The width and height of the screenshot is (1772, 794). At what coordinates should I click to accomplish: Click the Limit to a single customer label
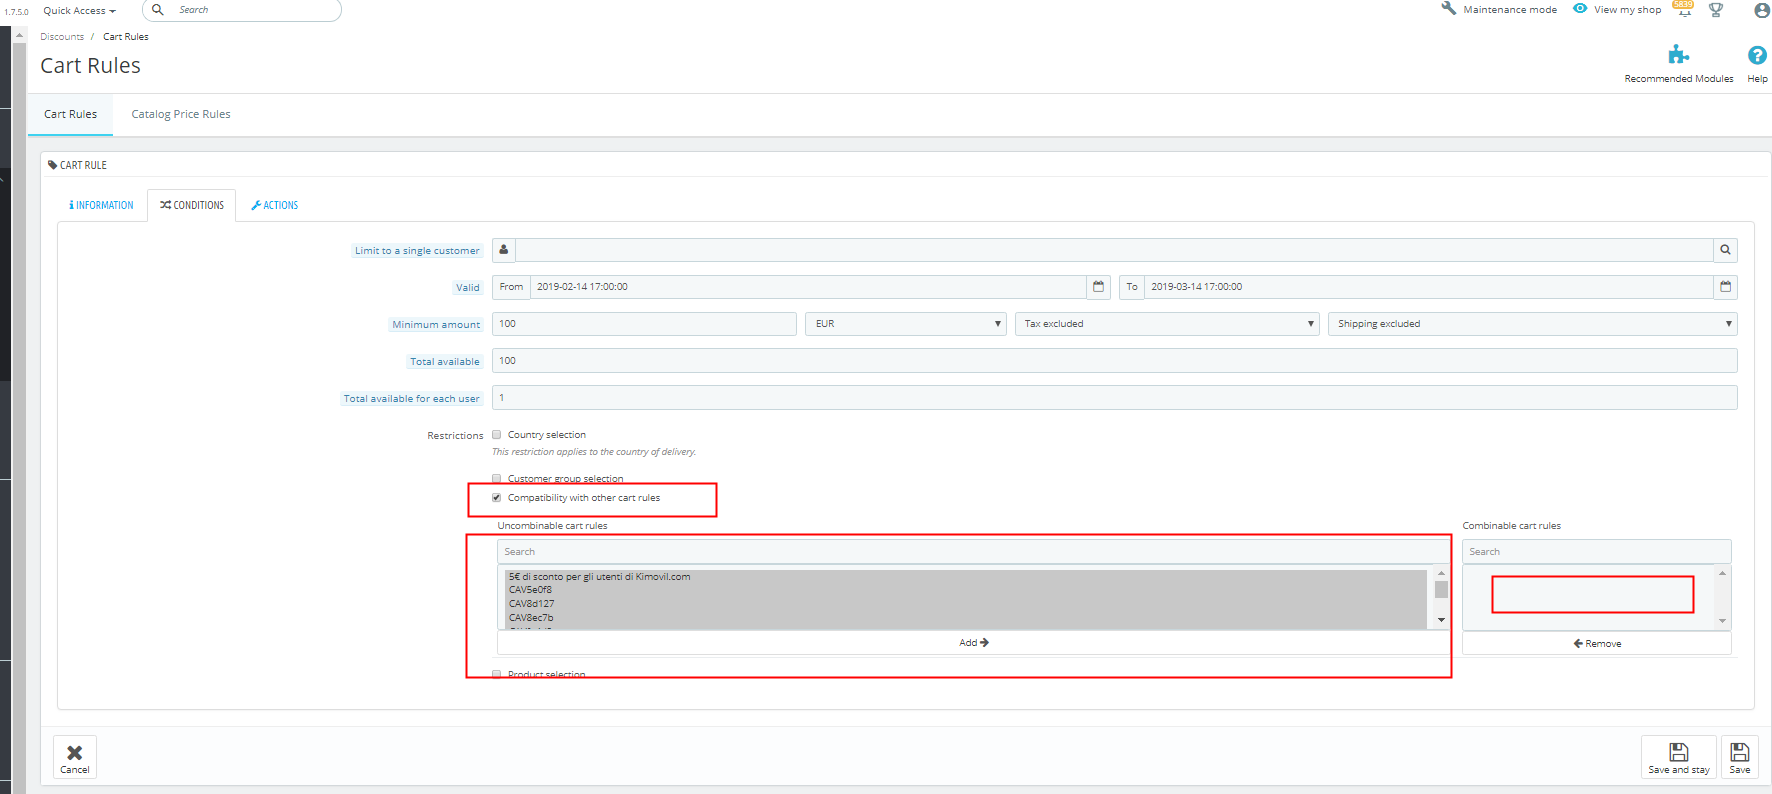coord(417,251)
